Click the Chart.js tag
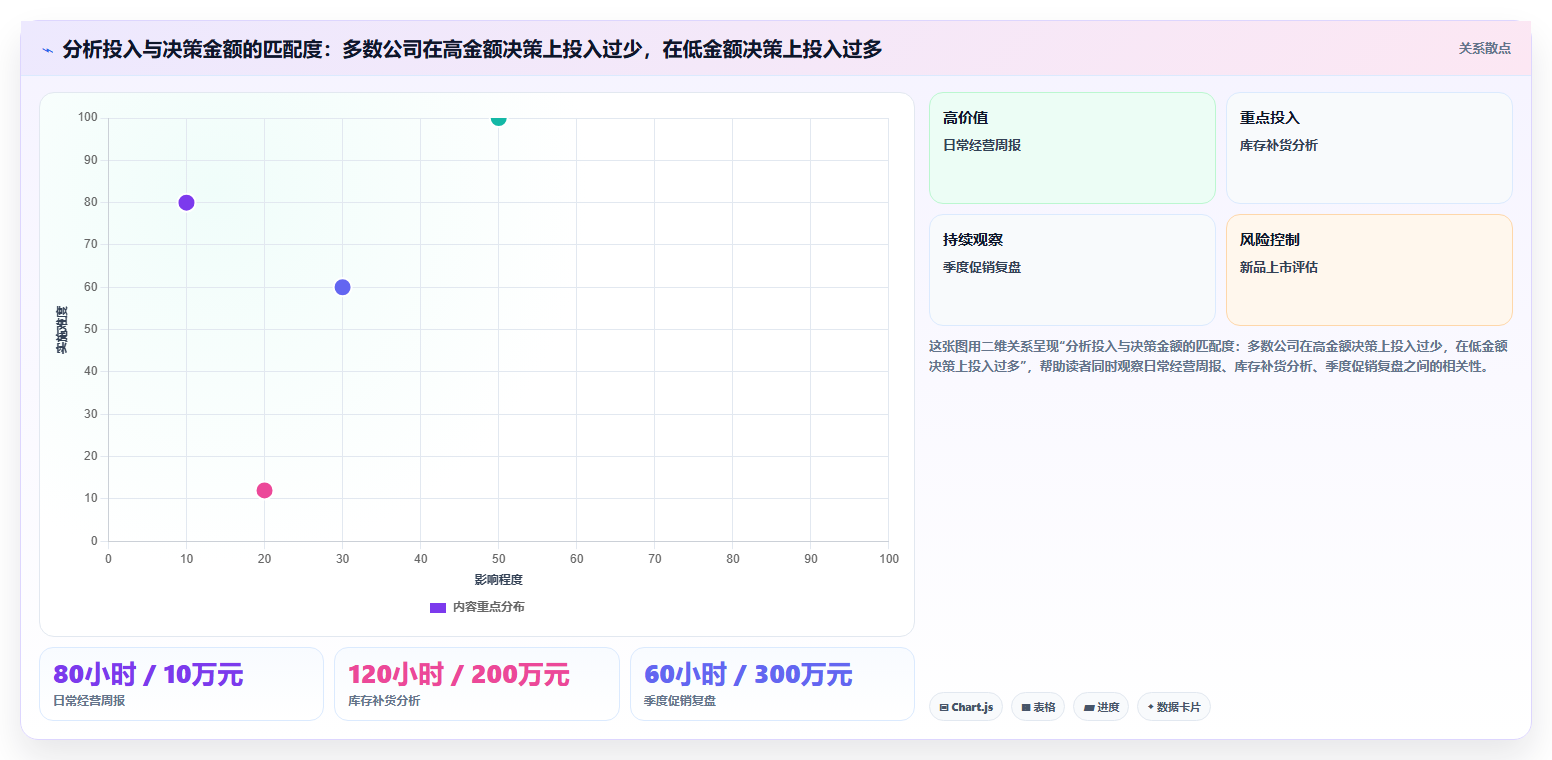Viewport: 1552px width, 760px height. [966, 707]
